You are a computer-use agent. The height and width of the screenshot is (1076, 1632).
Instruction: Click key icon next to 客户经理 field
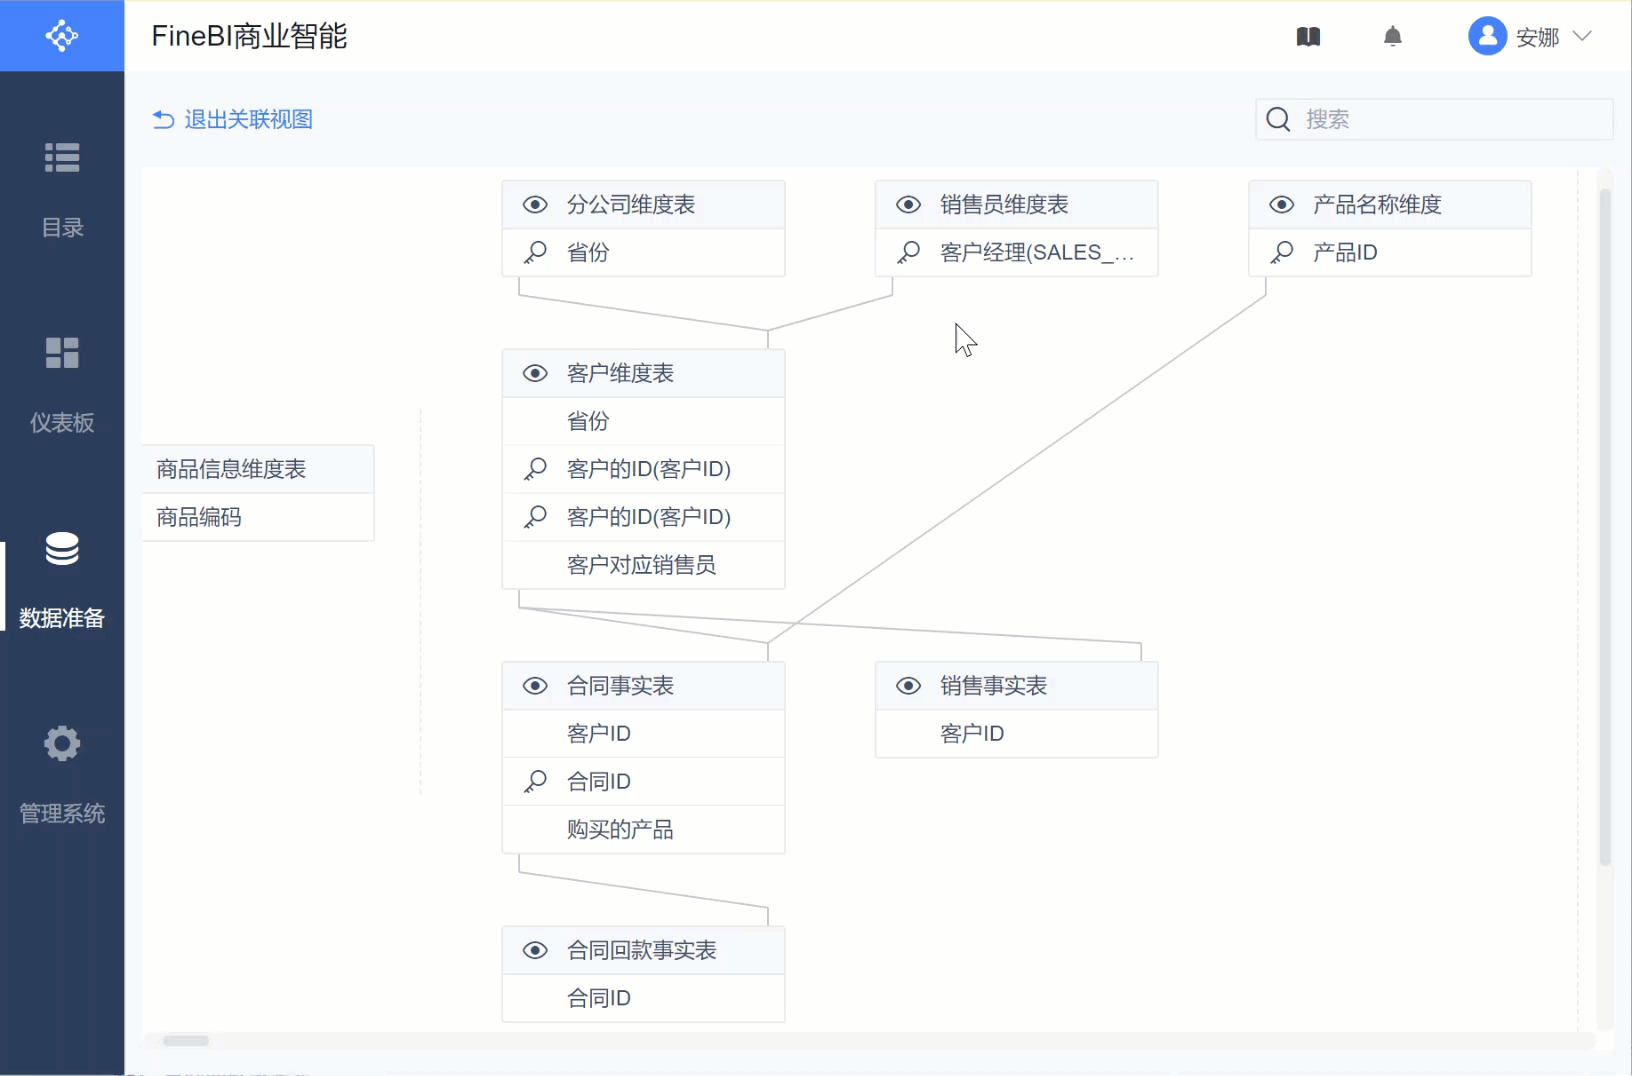point(909,252)
